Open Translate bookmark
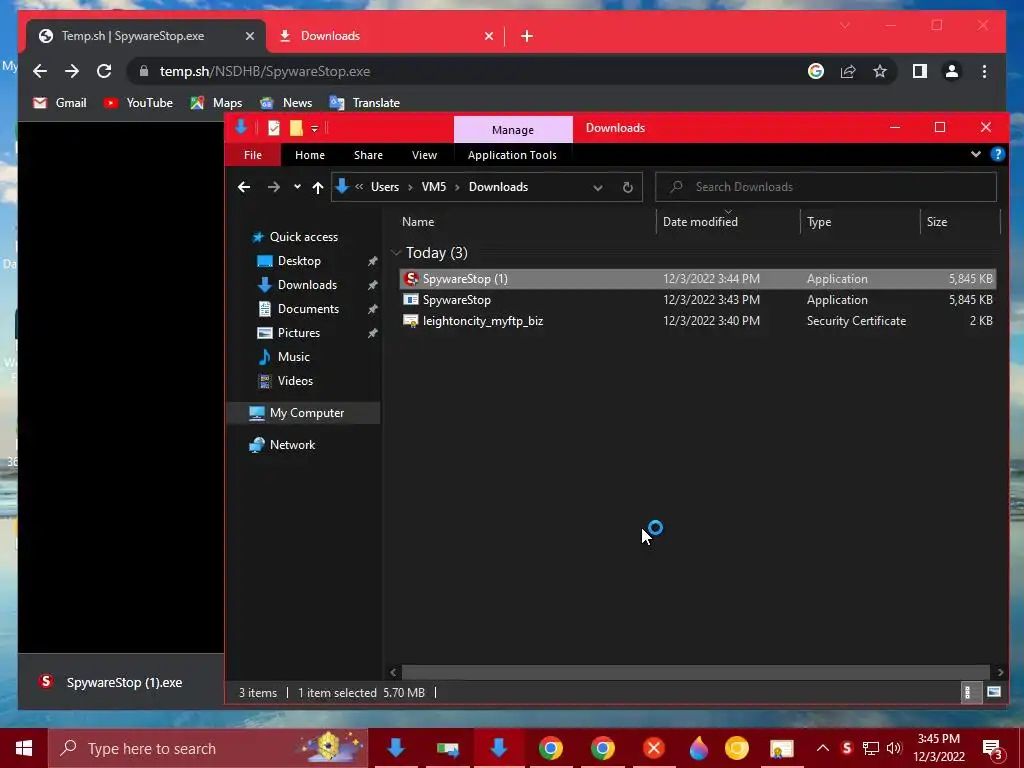Screen dimensions: 1024x768 pos(364,103)
